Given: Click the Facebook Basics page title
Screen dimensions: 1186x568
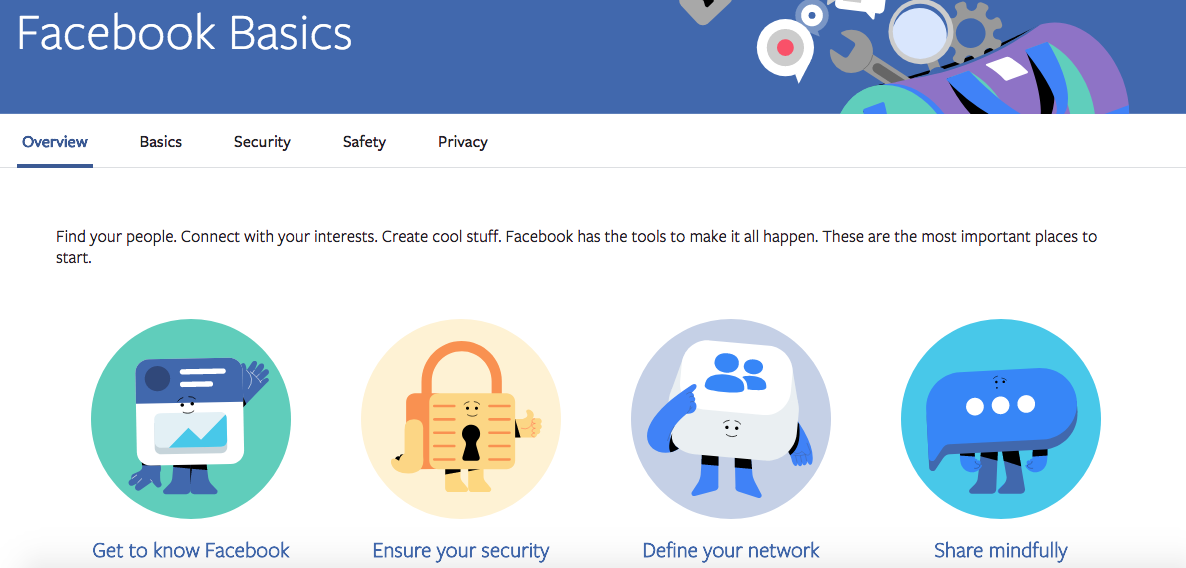Looking at the screenshot, I should click(x=185, y=34).
